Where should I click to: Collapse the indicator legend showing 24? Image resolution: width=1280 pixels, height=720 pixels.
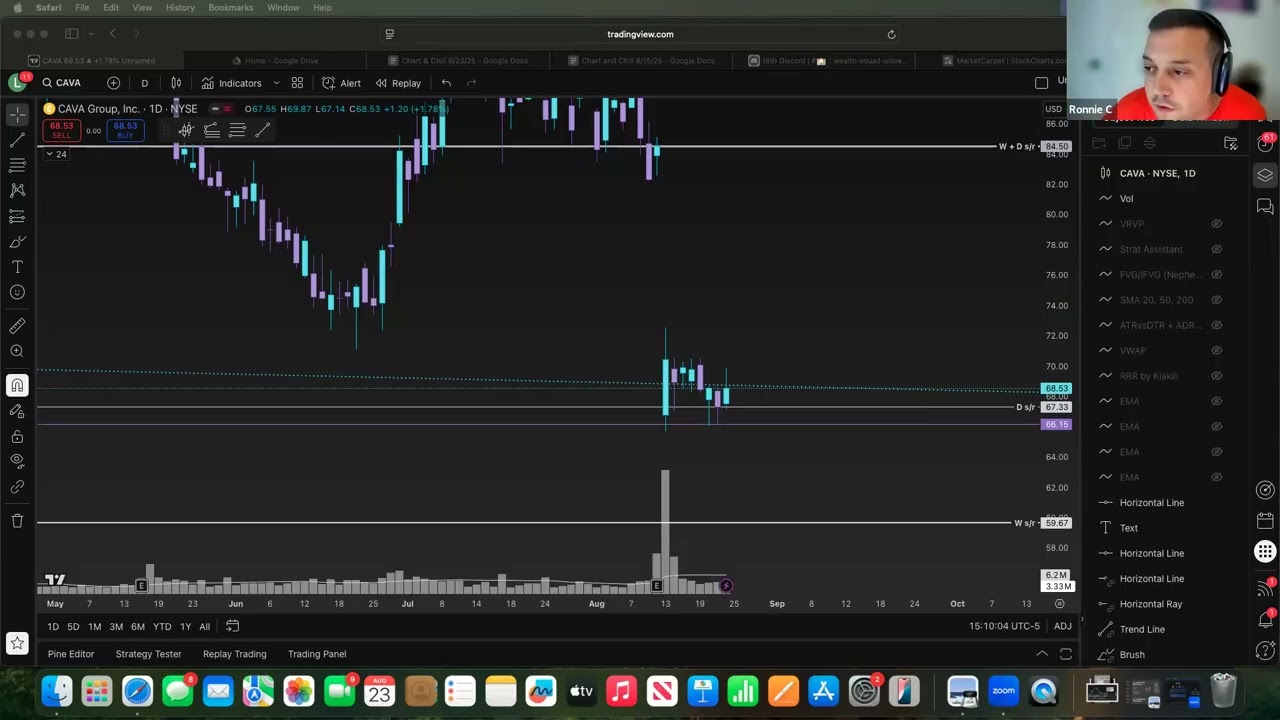[55, 154]
